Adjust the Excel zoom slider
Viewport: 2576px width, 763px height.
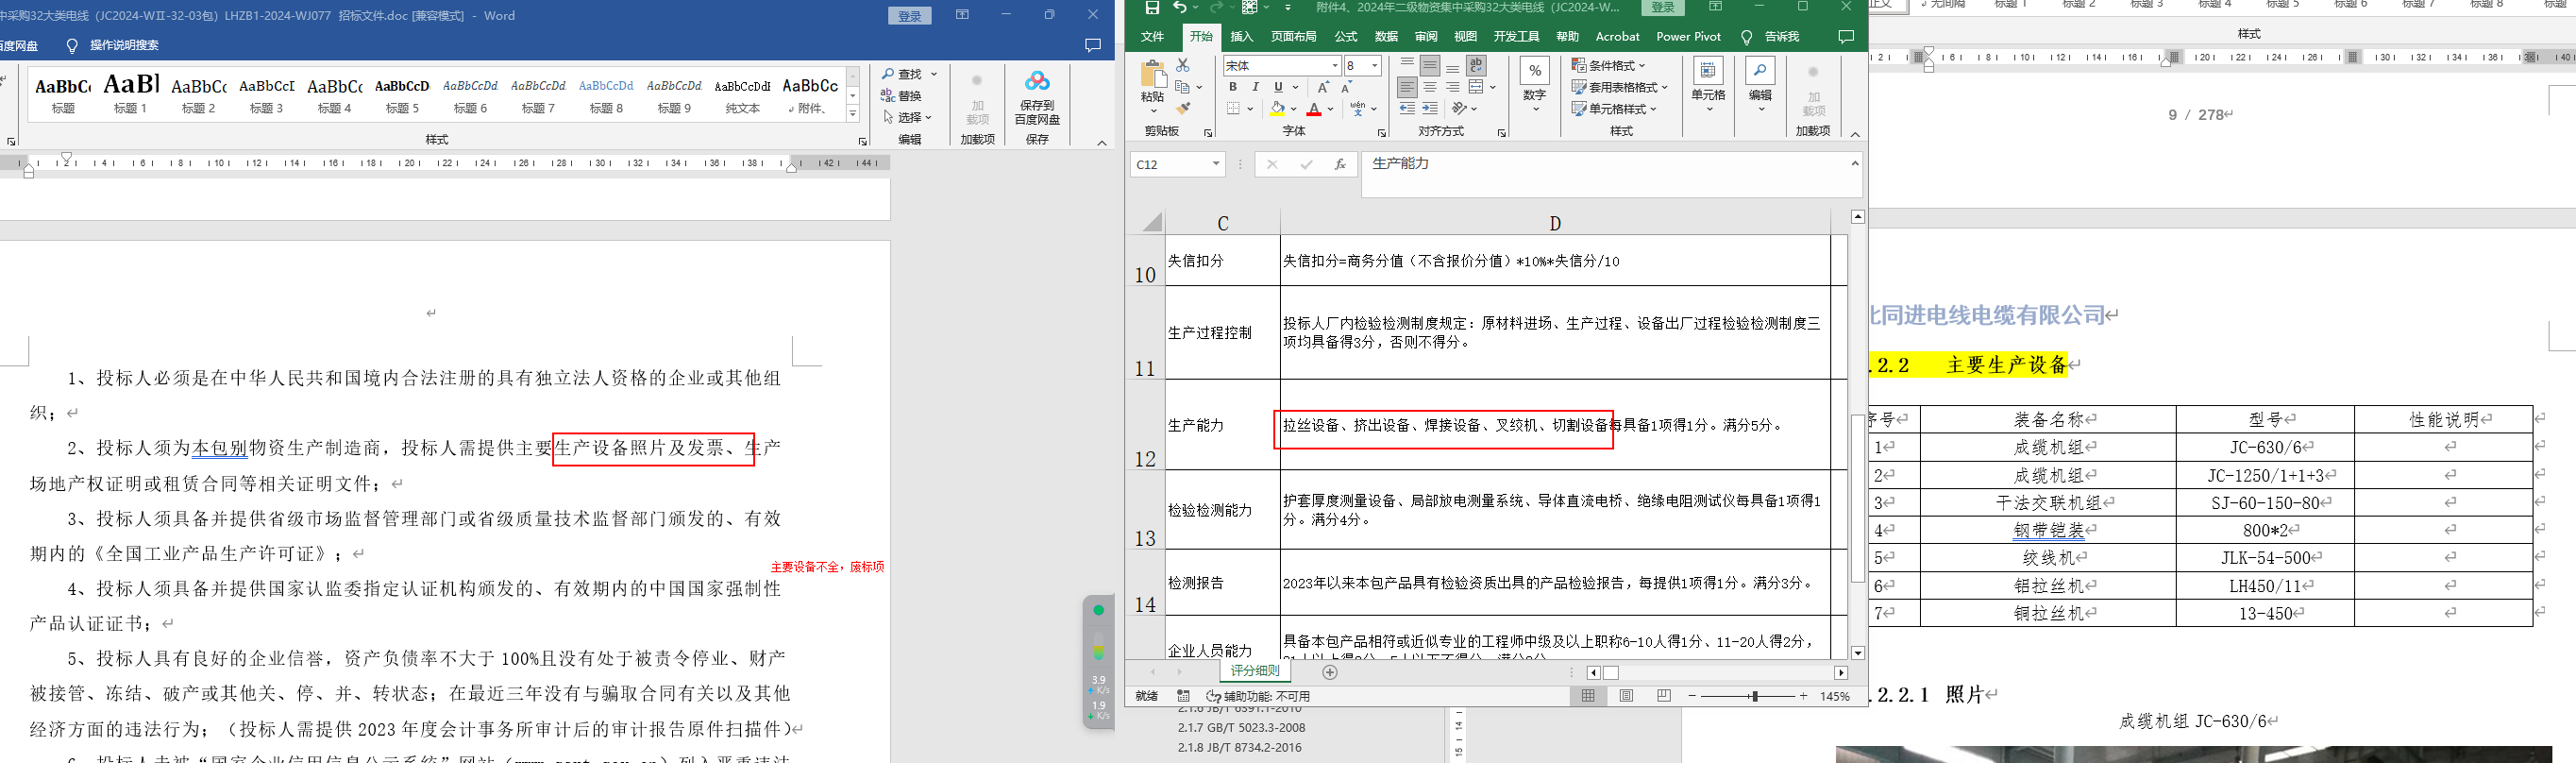[x=1754, y=696]
